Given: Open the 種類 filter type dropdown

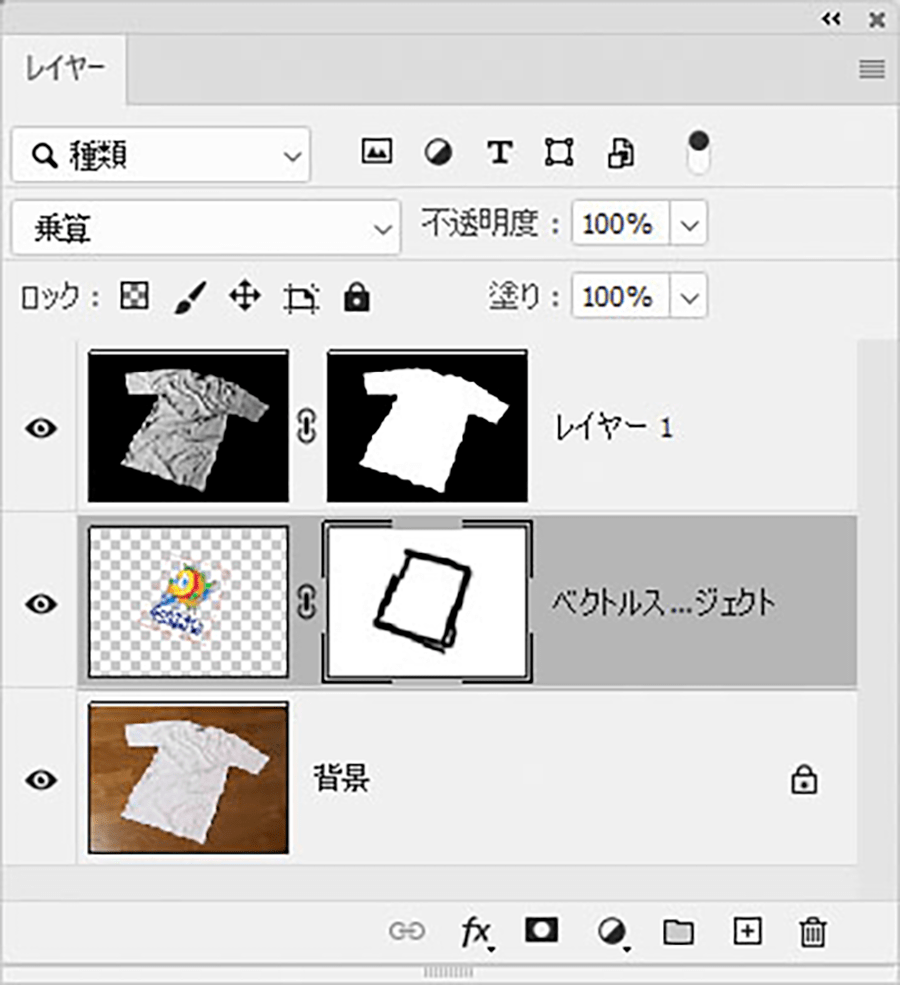Looking at the screenshot, I should point(160,155).
